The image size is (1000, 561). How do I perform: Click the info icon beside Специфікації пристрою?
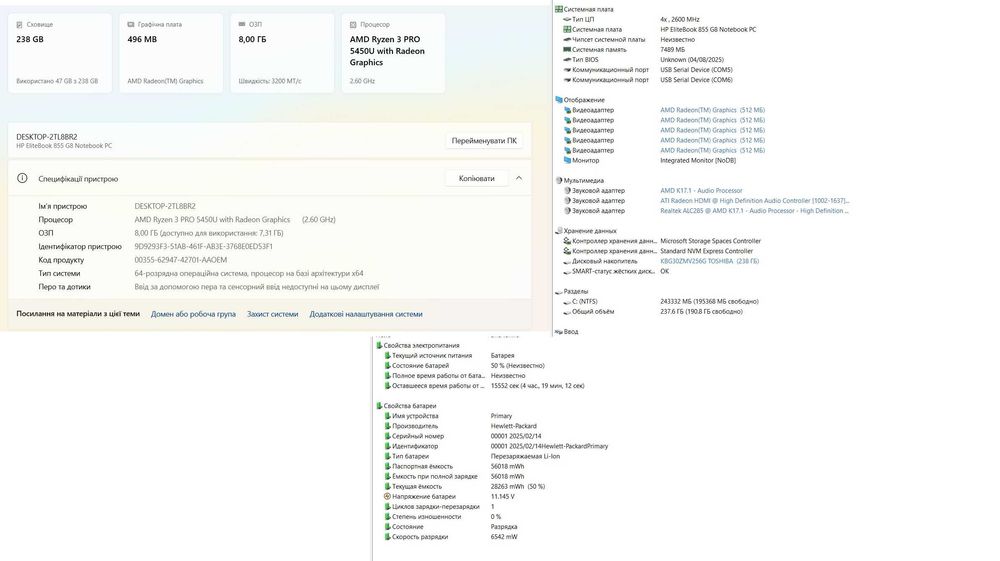coord(22,178)
